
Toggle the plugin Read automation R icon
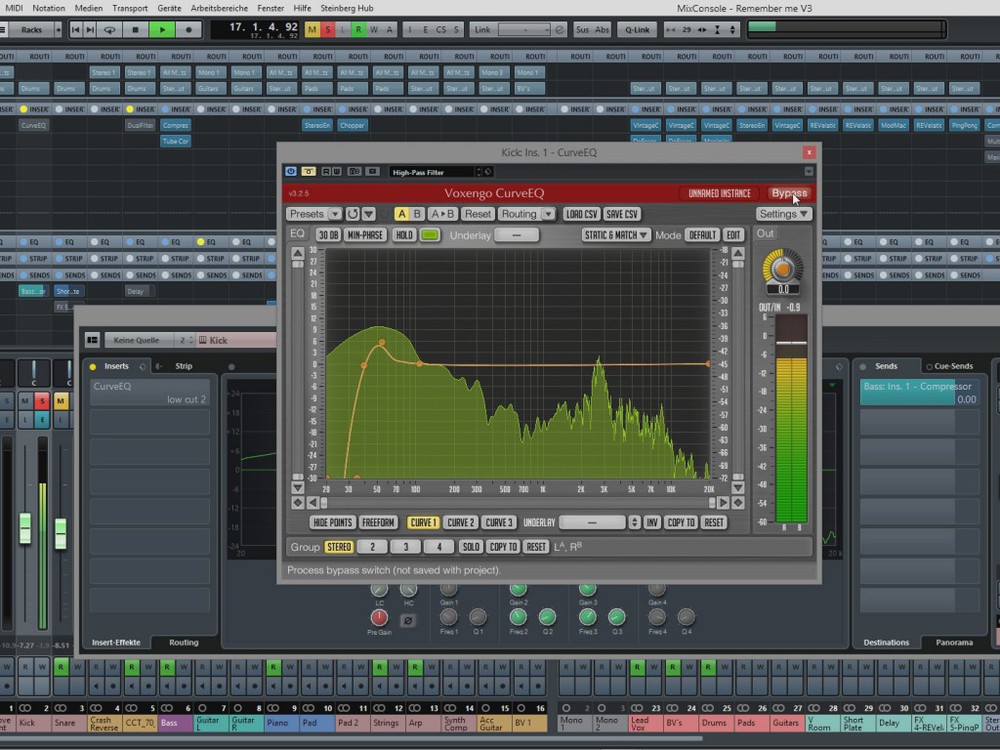coord(326,172)
